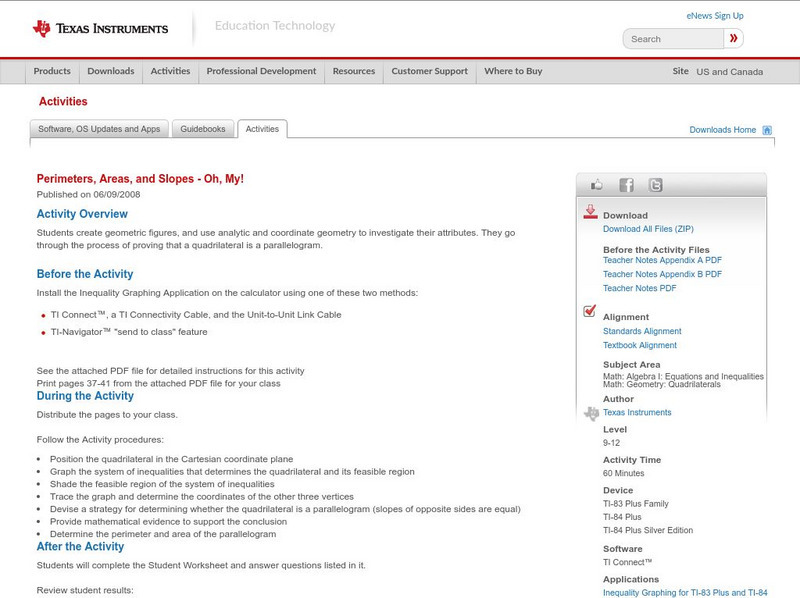Click the red download arrow icon
Viewport: 800px width, 598px height.
[x=590, y=212]
